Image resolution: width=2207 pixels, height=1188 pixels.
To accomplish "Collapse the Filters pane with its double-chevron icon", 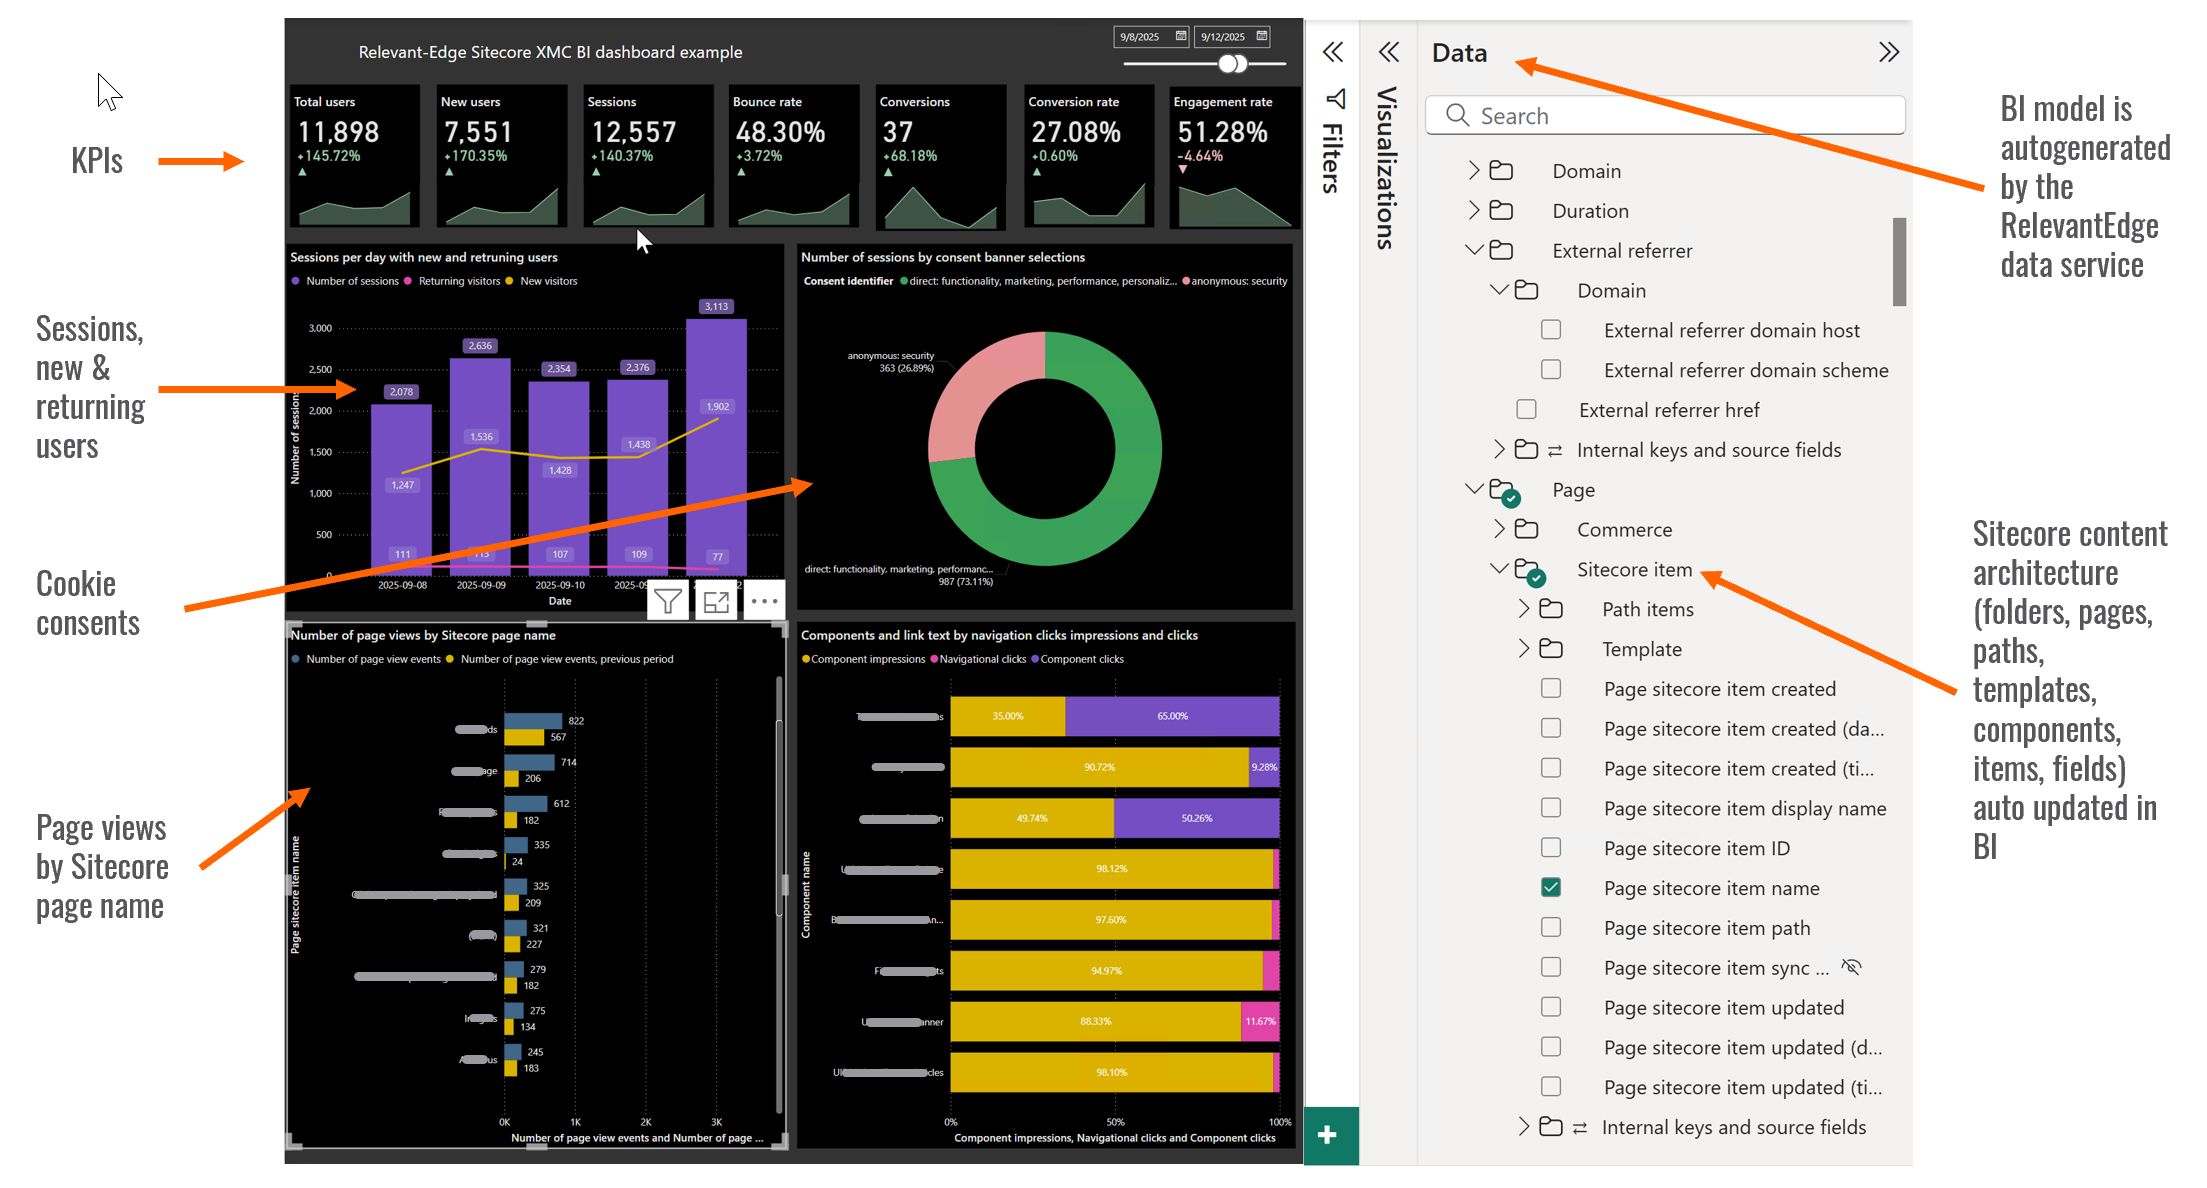I will pos(1333,51).
